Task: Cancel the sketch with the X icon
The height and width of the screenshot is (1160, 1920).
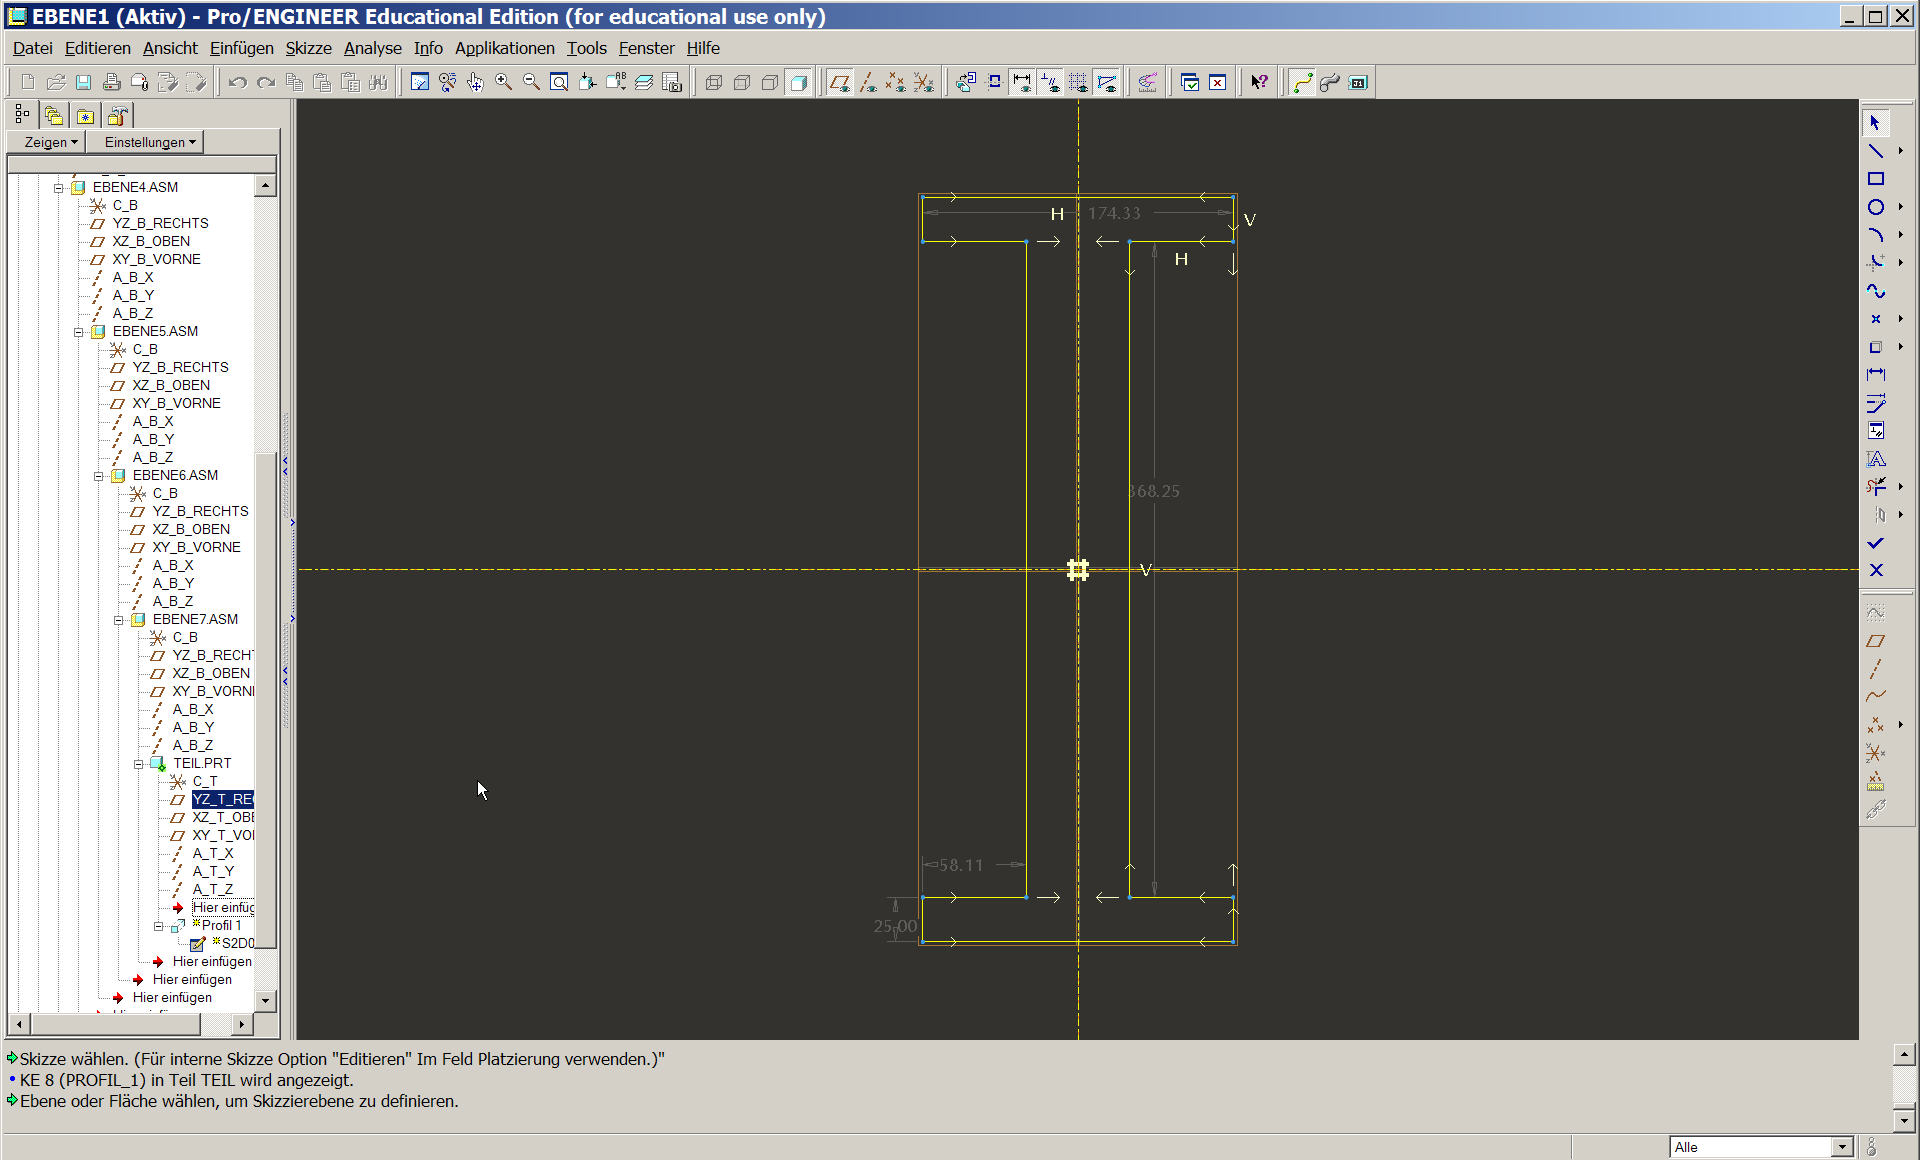Action: (x=1876, y=570)
